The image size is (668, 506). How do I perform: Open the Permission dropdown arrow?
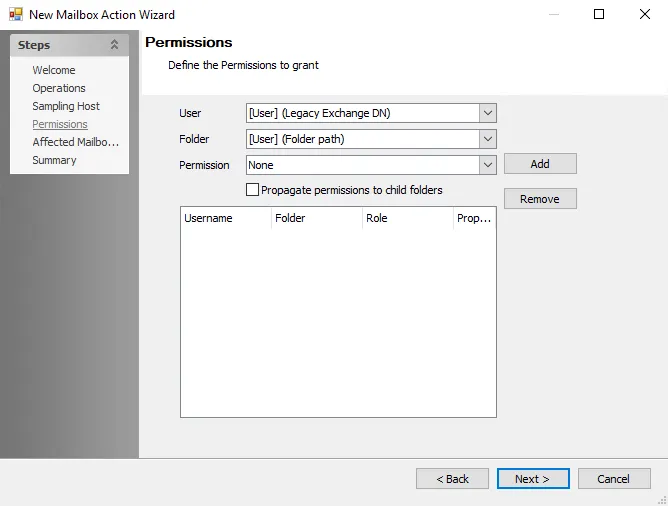[488, 165]
